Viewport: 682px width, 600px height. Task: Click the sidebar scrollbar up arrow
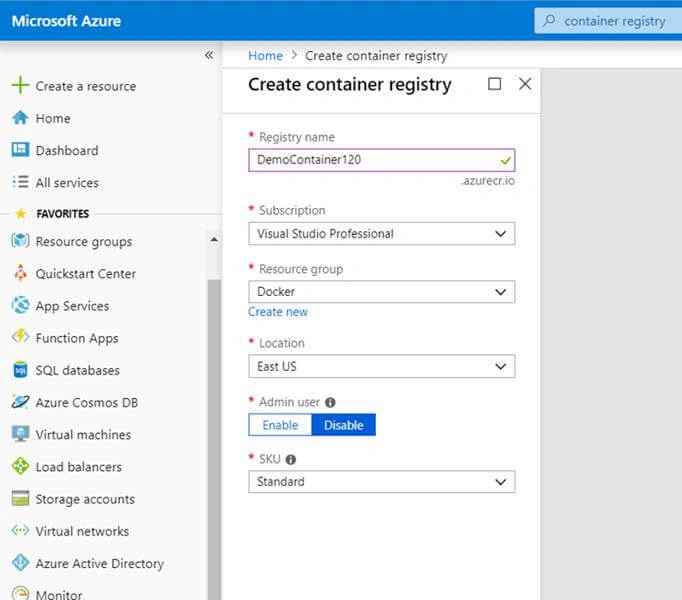214,239
